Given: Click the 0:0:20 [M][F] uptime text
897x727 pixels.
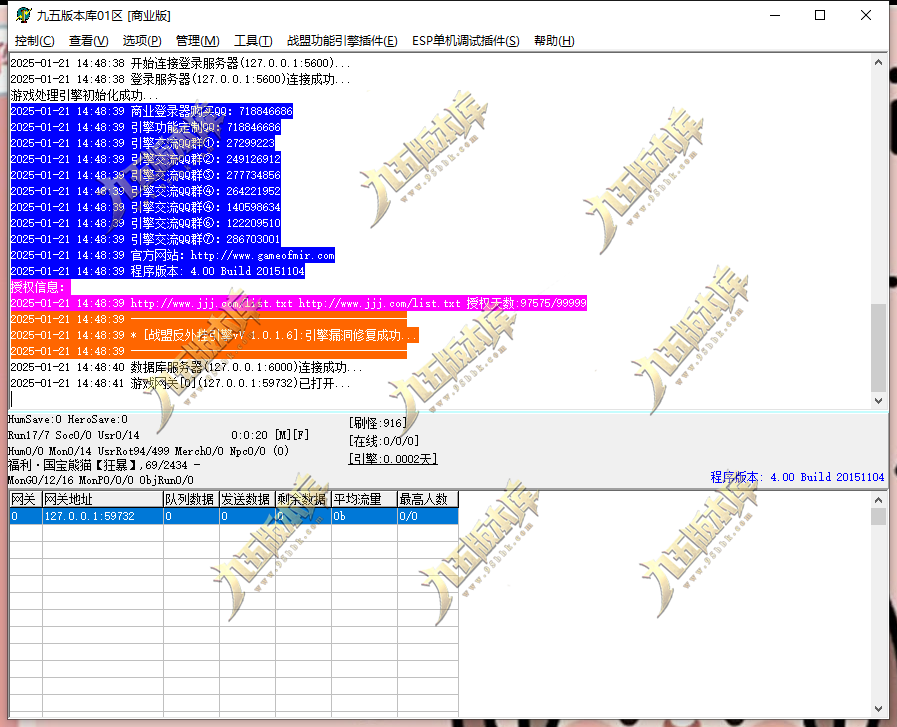Looking at the screenshot, I should [x=270, y=435].
